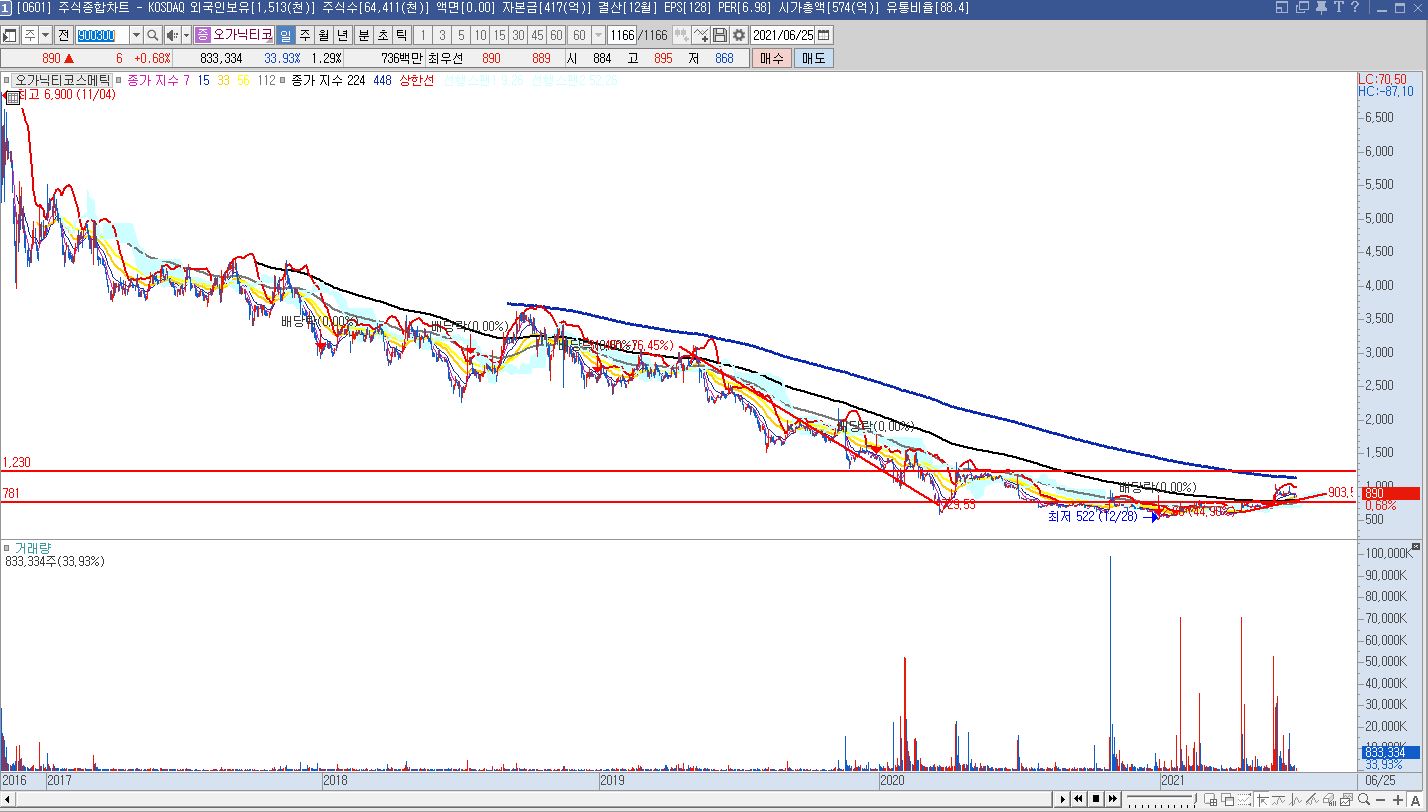This screenshot has width=1428, height=812.
Task: Click the duplicate window icon in title bar
Action: tap(1302, 7)
